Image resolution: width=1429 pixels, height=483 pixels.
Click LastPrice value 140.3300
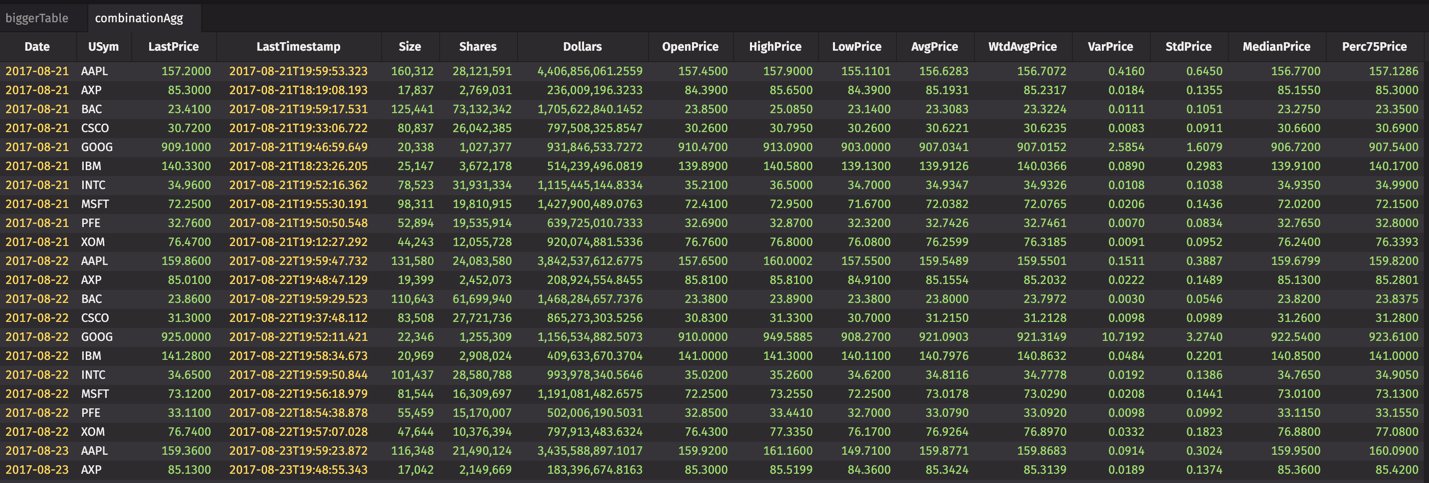tap(186, 166)
